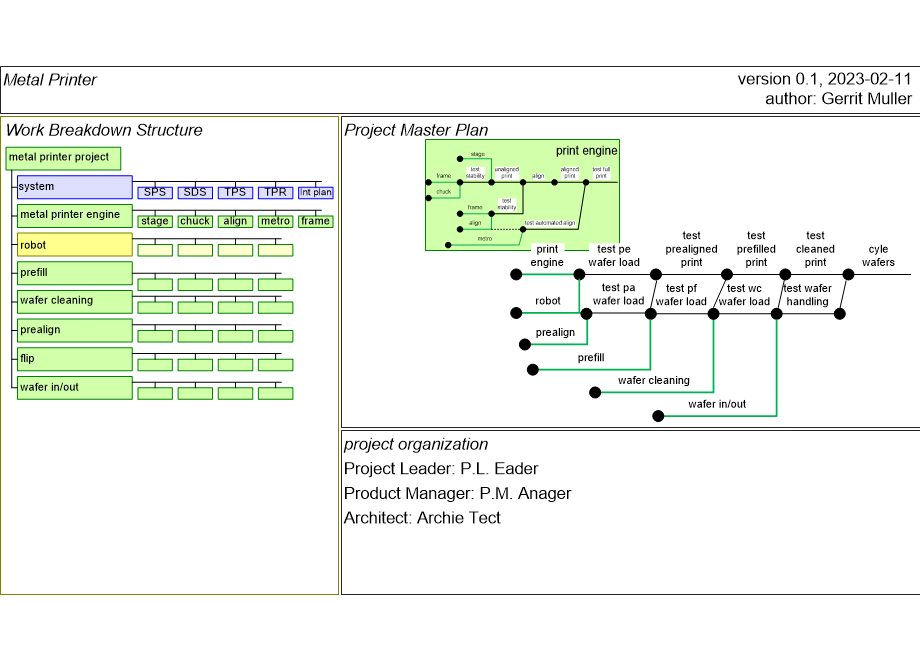
Task: Select 'wafer in/out' label in Project Master Plan
Action: 717,404
